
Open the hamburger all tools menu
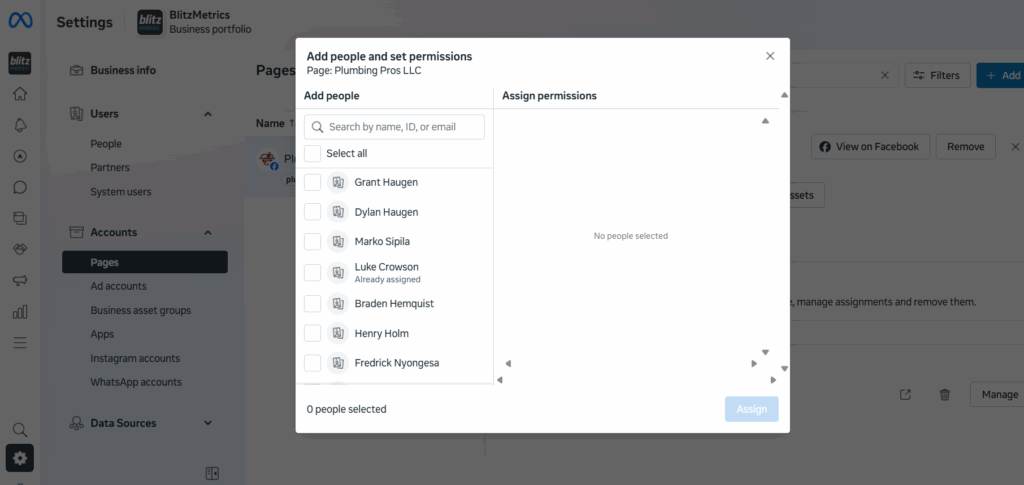(x=20, y=342)
